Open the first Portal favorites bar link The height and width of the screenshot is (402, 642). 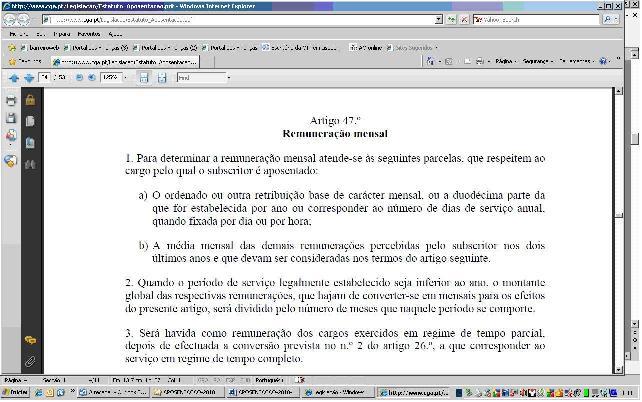pos(96,48)
